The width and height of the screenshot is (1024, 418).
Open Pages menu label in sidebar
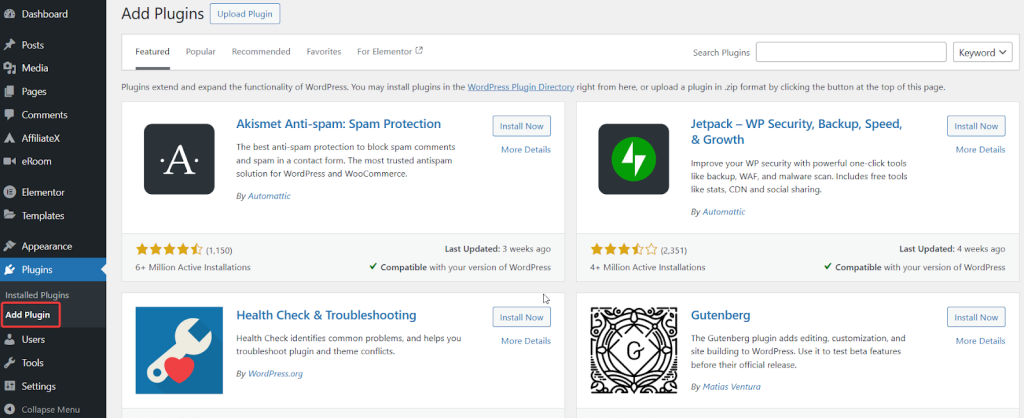pyautogui.click(x=34, y=91)
